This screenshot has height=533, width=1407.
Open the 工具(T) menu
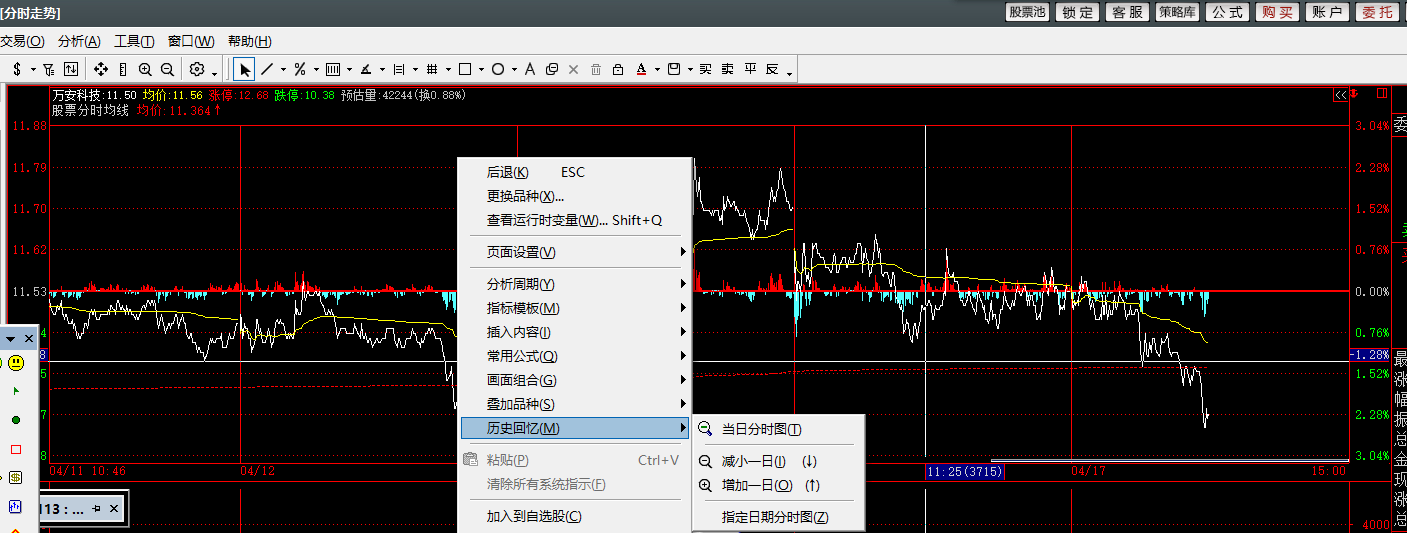[x=134, y=41]
